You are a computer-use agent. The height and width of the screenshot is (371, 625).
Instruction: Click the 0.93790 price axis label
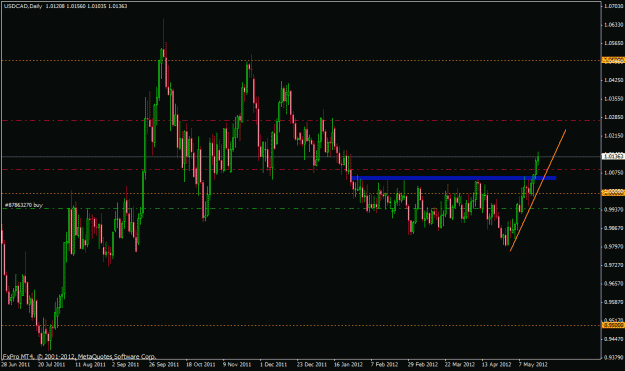614,357
